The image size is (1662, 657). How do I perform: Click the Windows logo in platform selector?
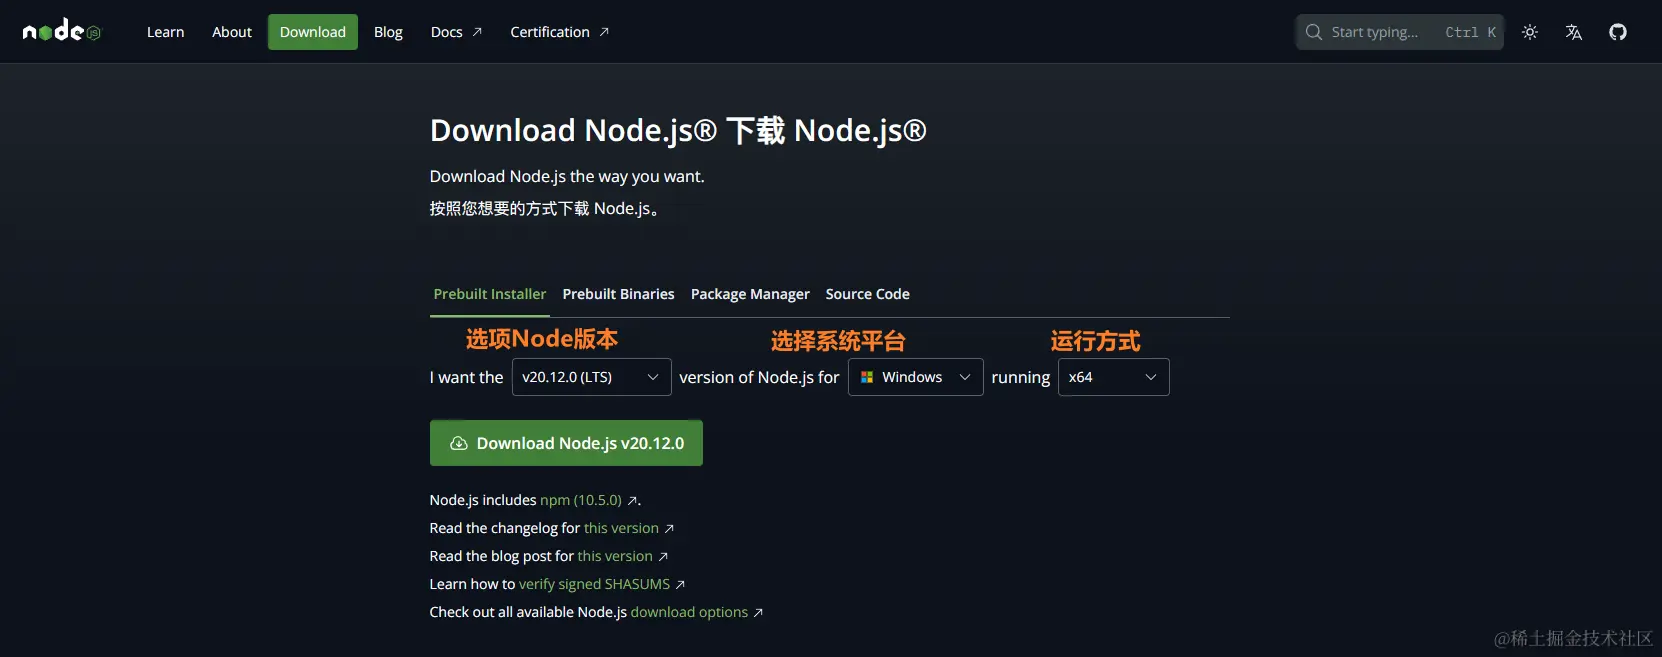pos(867,377)
